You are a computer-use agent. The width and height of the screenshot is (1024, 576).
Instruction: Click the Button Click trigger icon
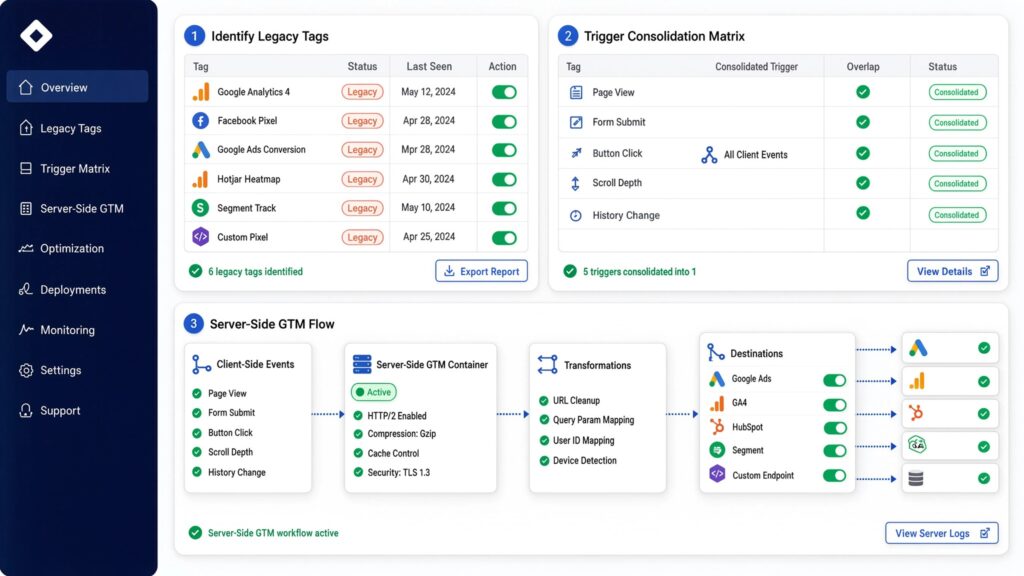click(x=576, y=153)
